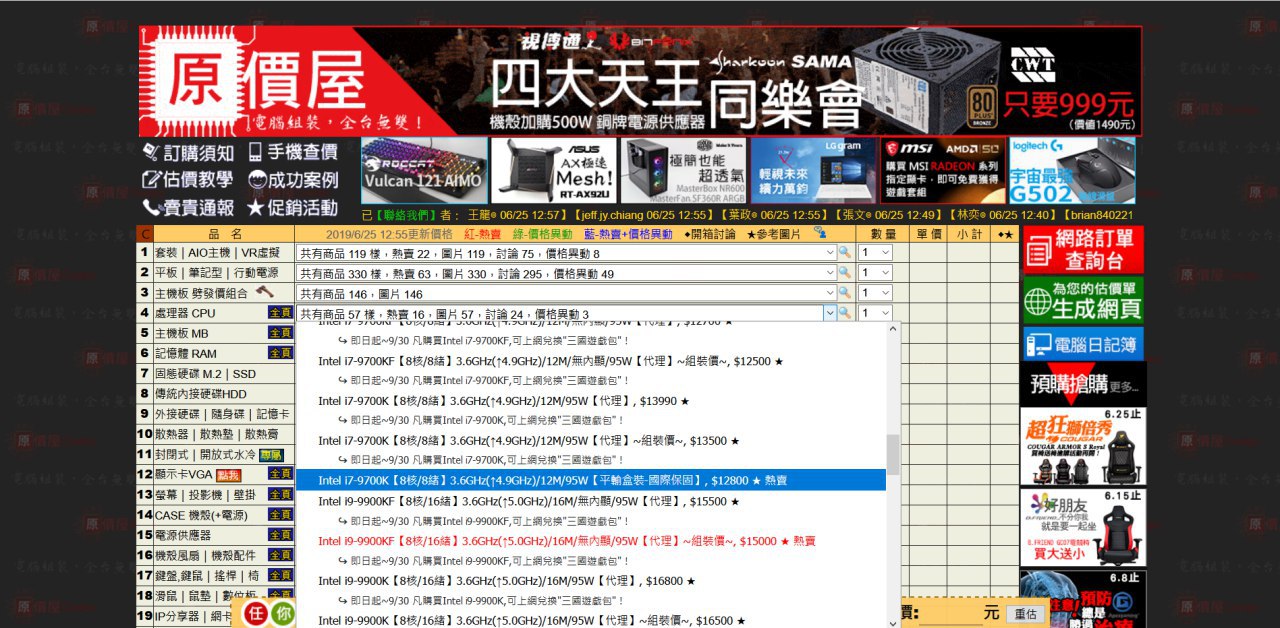Screen dimensions: 1280x628
Task: Open quantity dropdown for row 4 CPU
Action: (874, 313)
